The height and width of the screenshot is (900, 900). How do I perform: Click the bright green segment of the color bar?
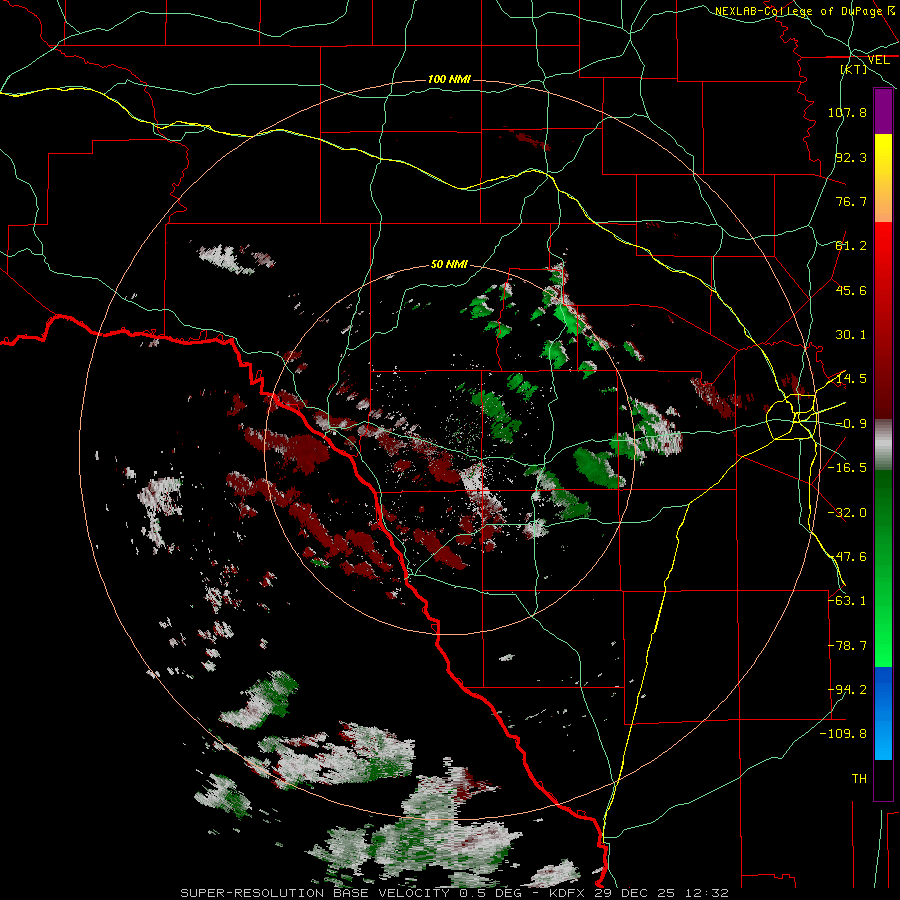(883, 568)
